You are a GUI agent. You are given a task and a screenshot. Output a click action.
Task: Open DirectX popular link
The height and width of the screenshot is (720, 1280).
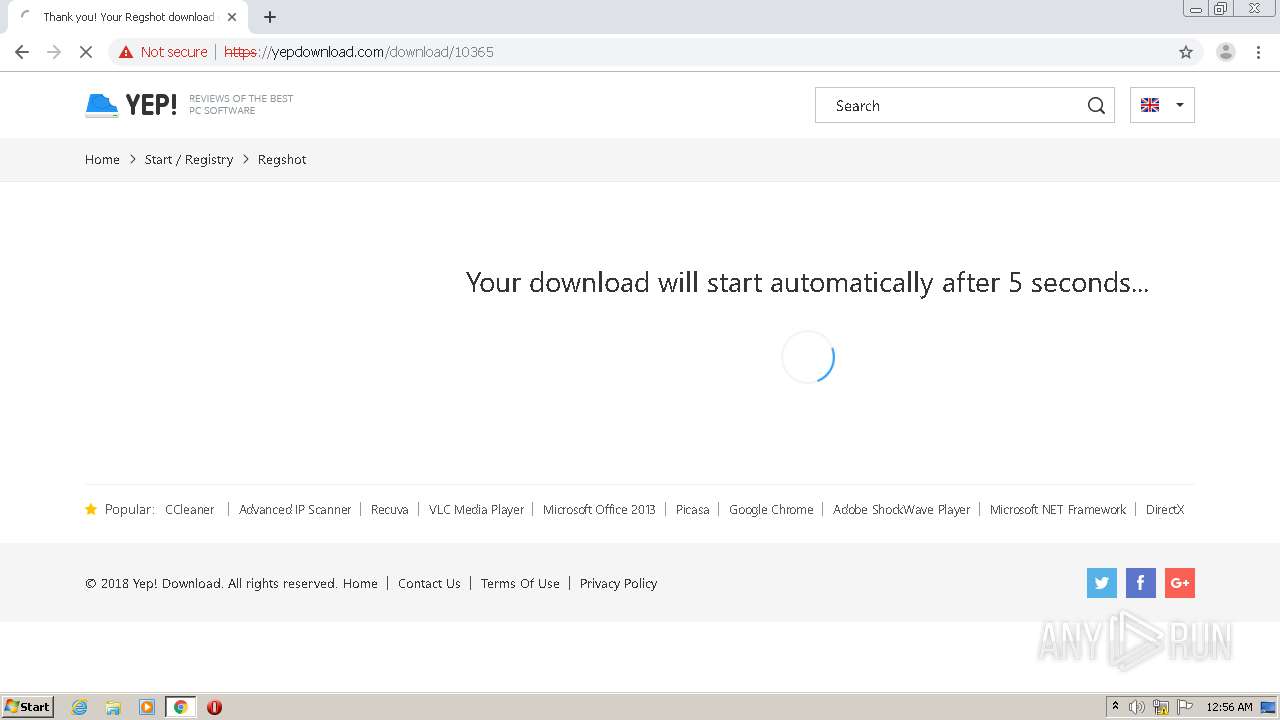[x=1165, y=509]
